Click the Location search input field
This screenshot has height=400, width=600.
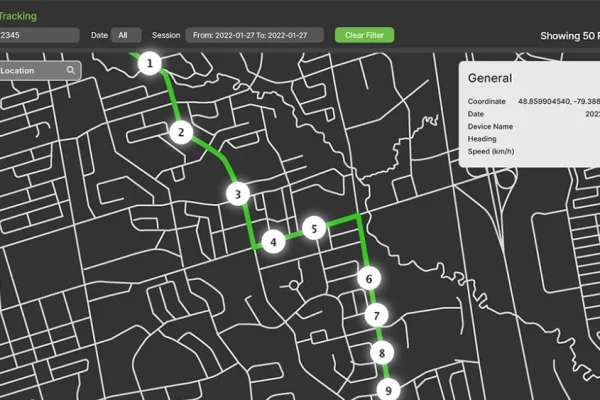tap(40, 70)
